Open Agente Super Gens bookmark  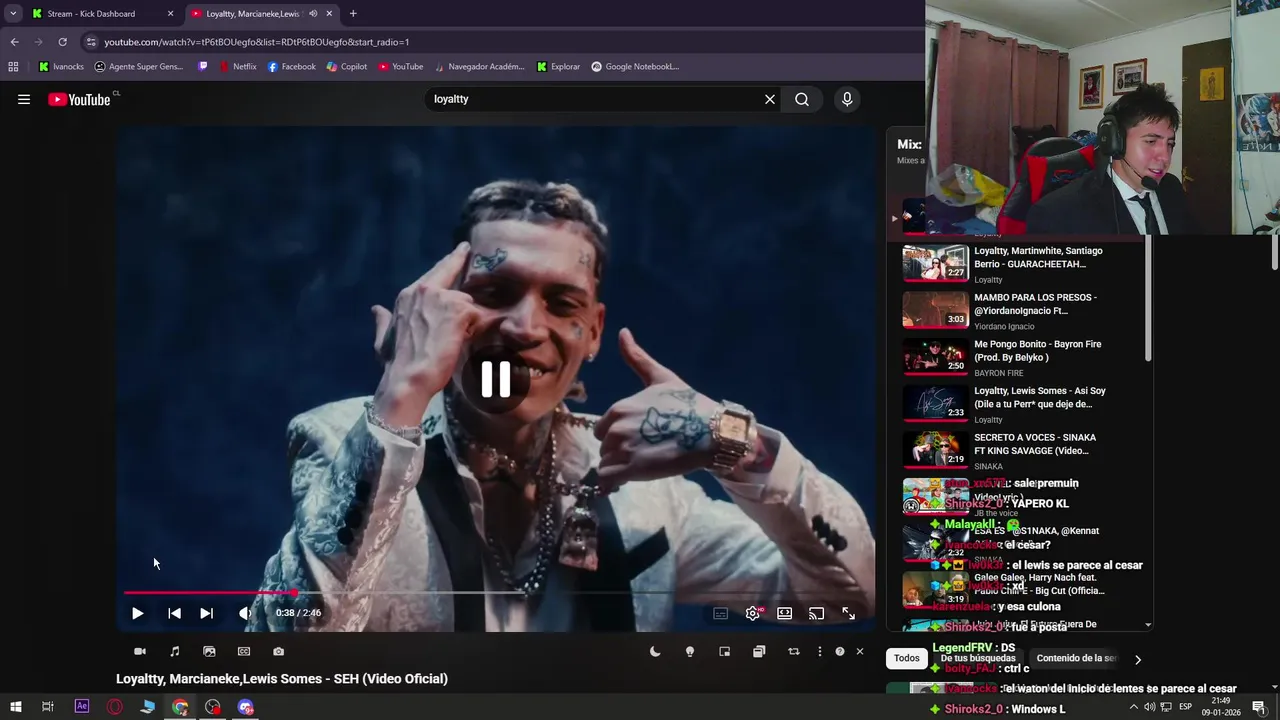(x=139, y=67)
